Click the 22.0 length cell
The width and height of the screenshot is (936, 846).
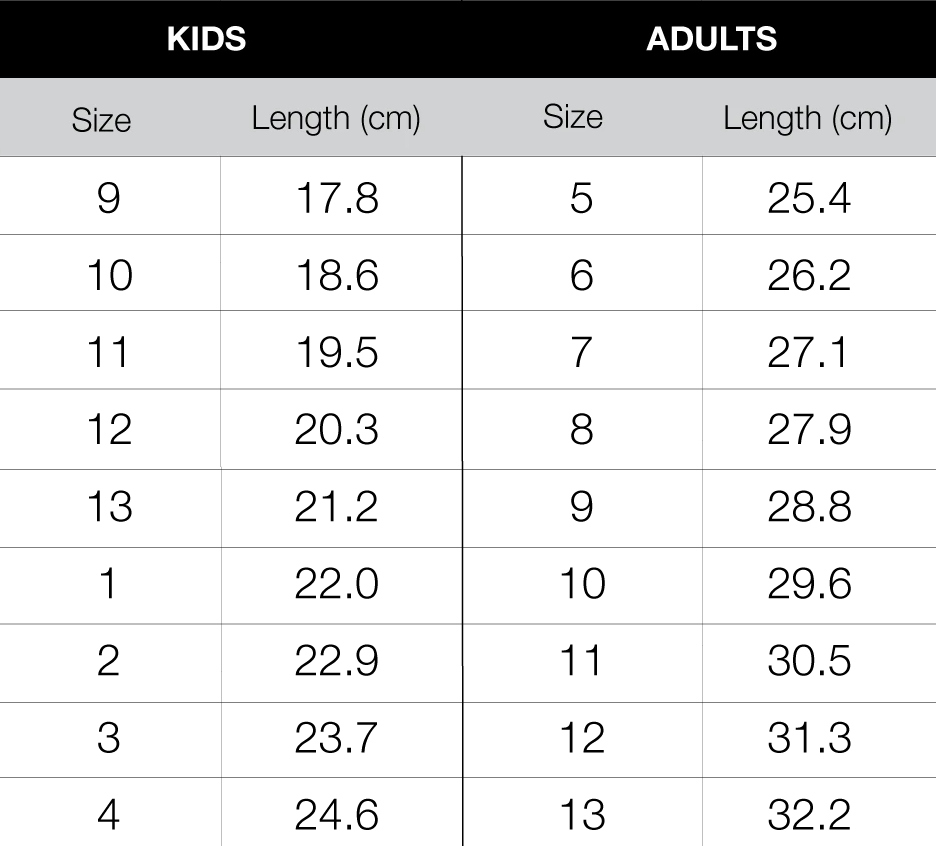click(341, 586)
